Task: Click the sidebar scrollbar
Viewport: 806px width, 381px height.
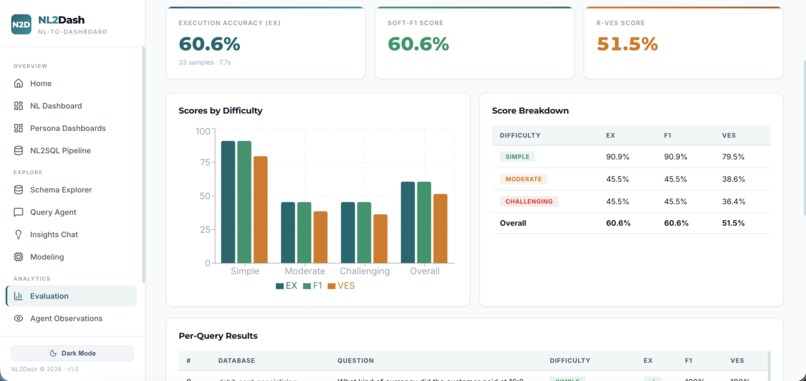Action: (x=143, y=165)
